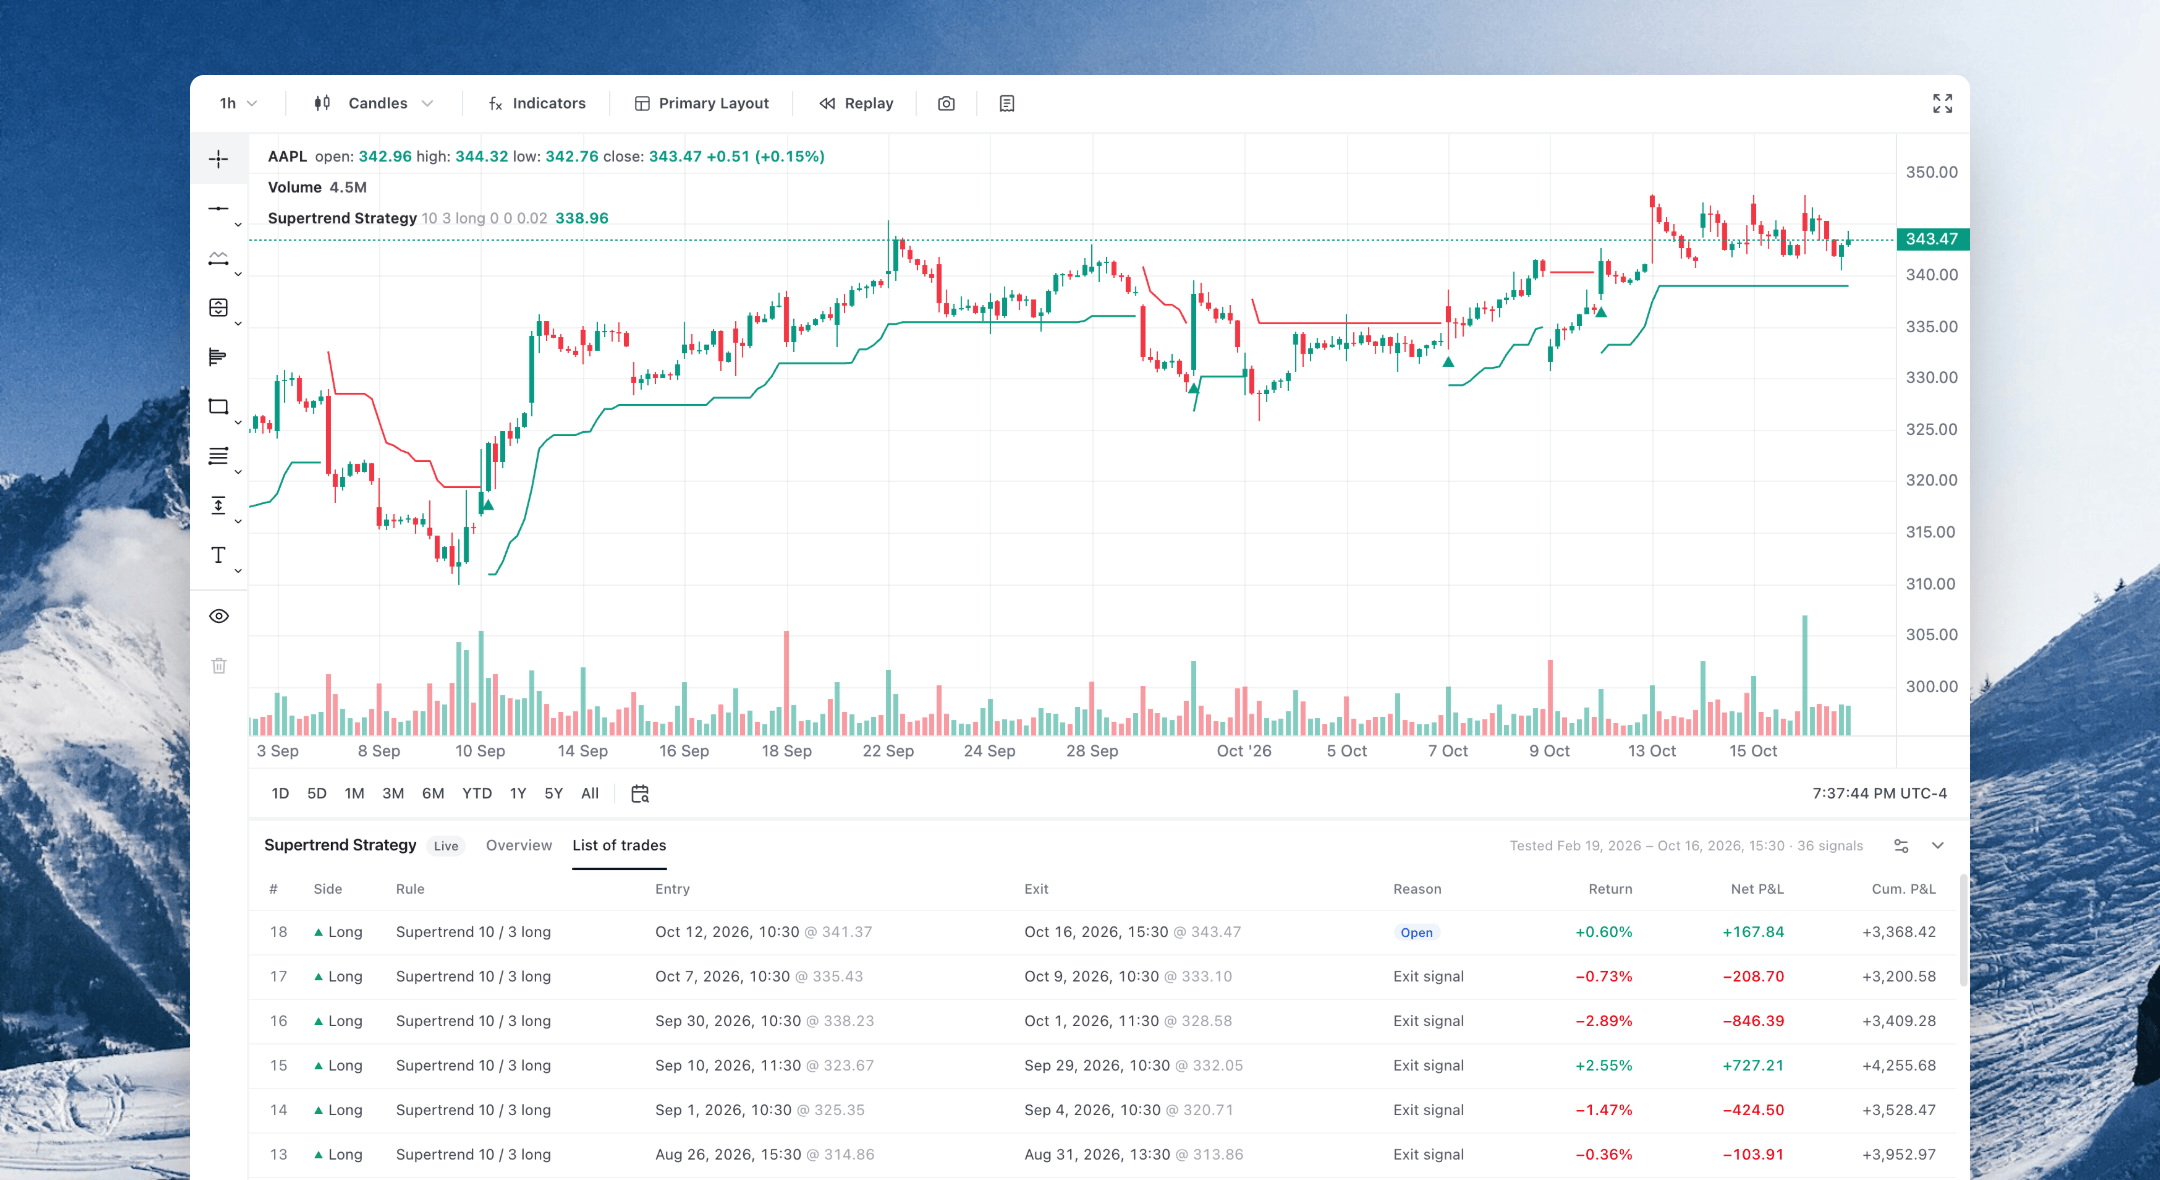
Task: Select the crosshair cursor tool
Action: (x=218, y=159)
